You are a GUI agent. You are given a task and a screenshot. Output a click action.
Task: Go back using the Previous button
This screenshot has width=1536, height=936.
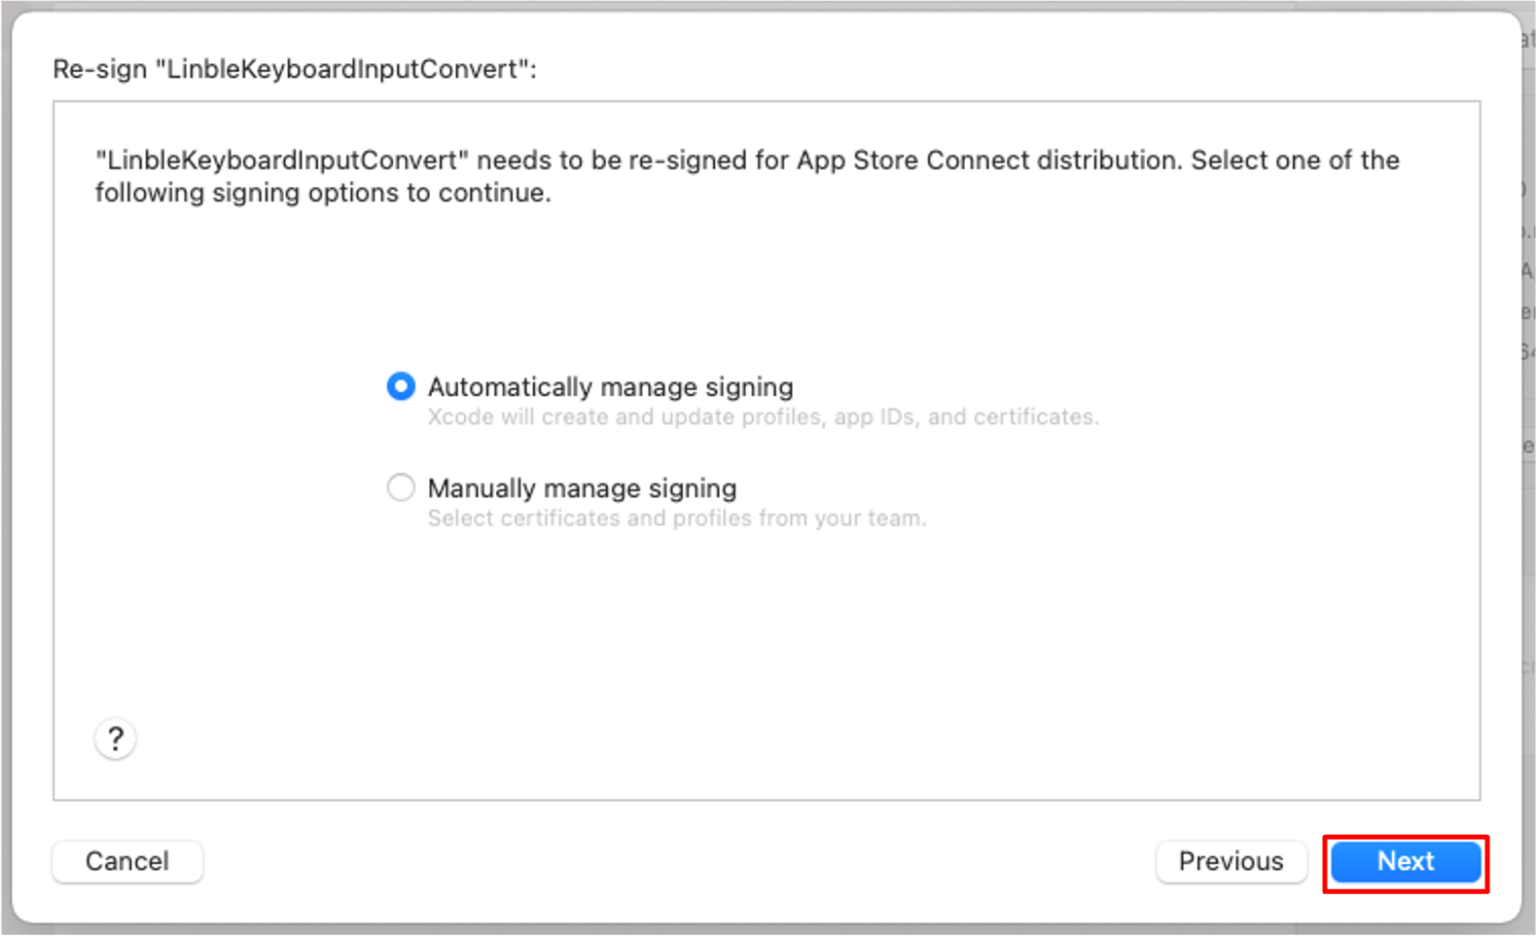(1231, 861)
